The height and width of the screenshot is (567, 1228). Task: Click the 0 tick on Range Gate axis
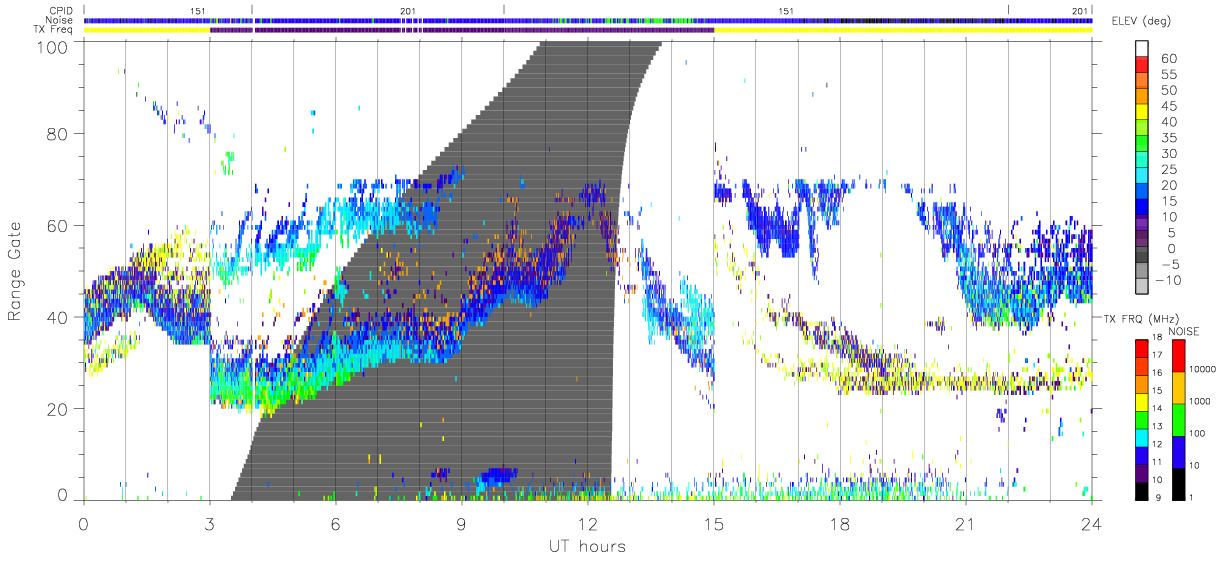(62, 494)
